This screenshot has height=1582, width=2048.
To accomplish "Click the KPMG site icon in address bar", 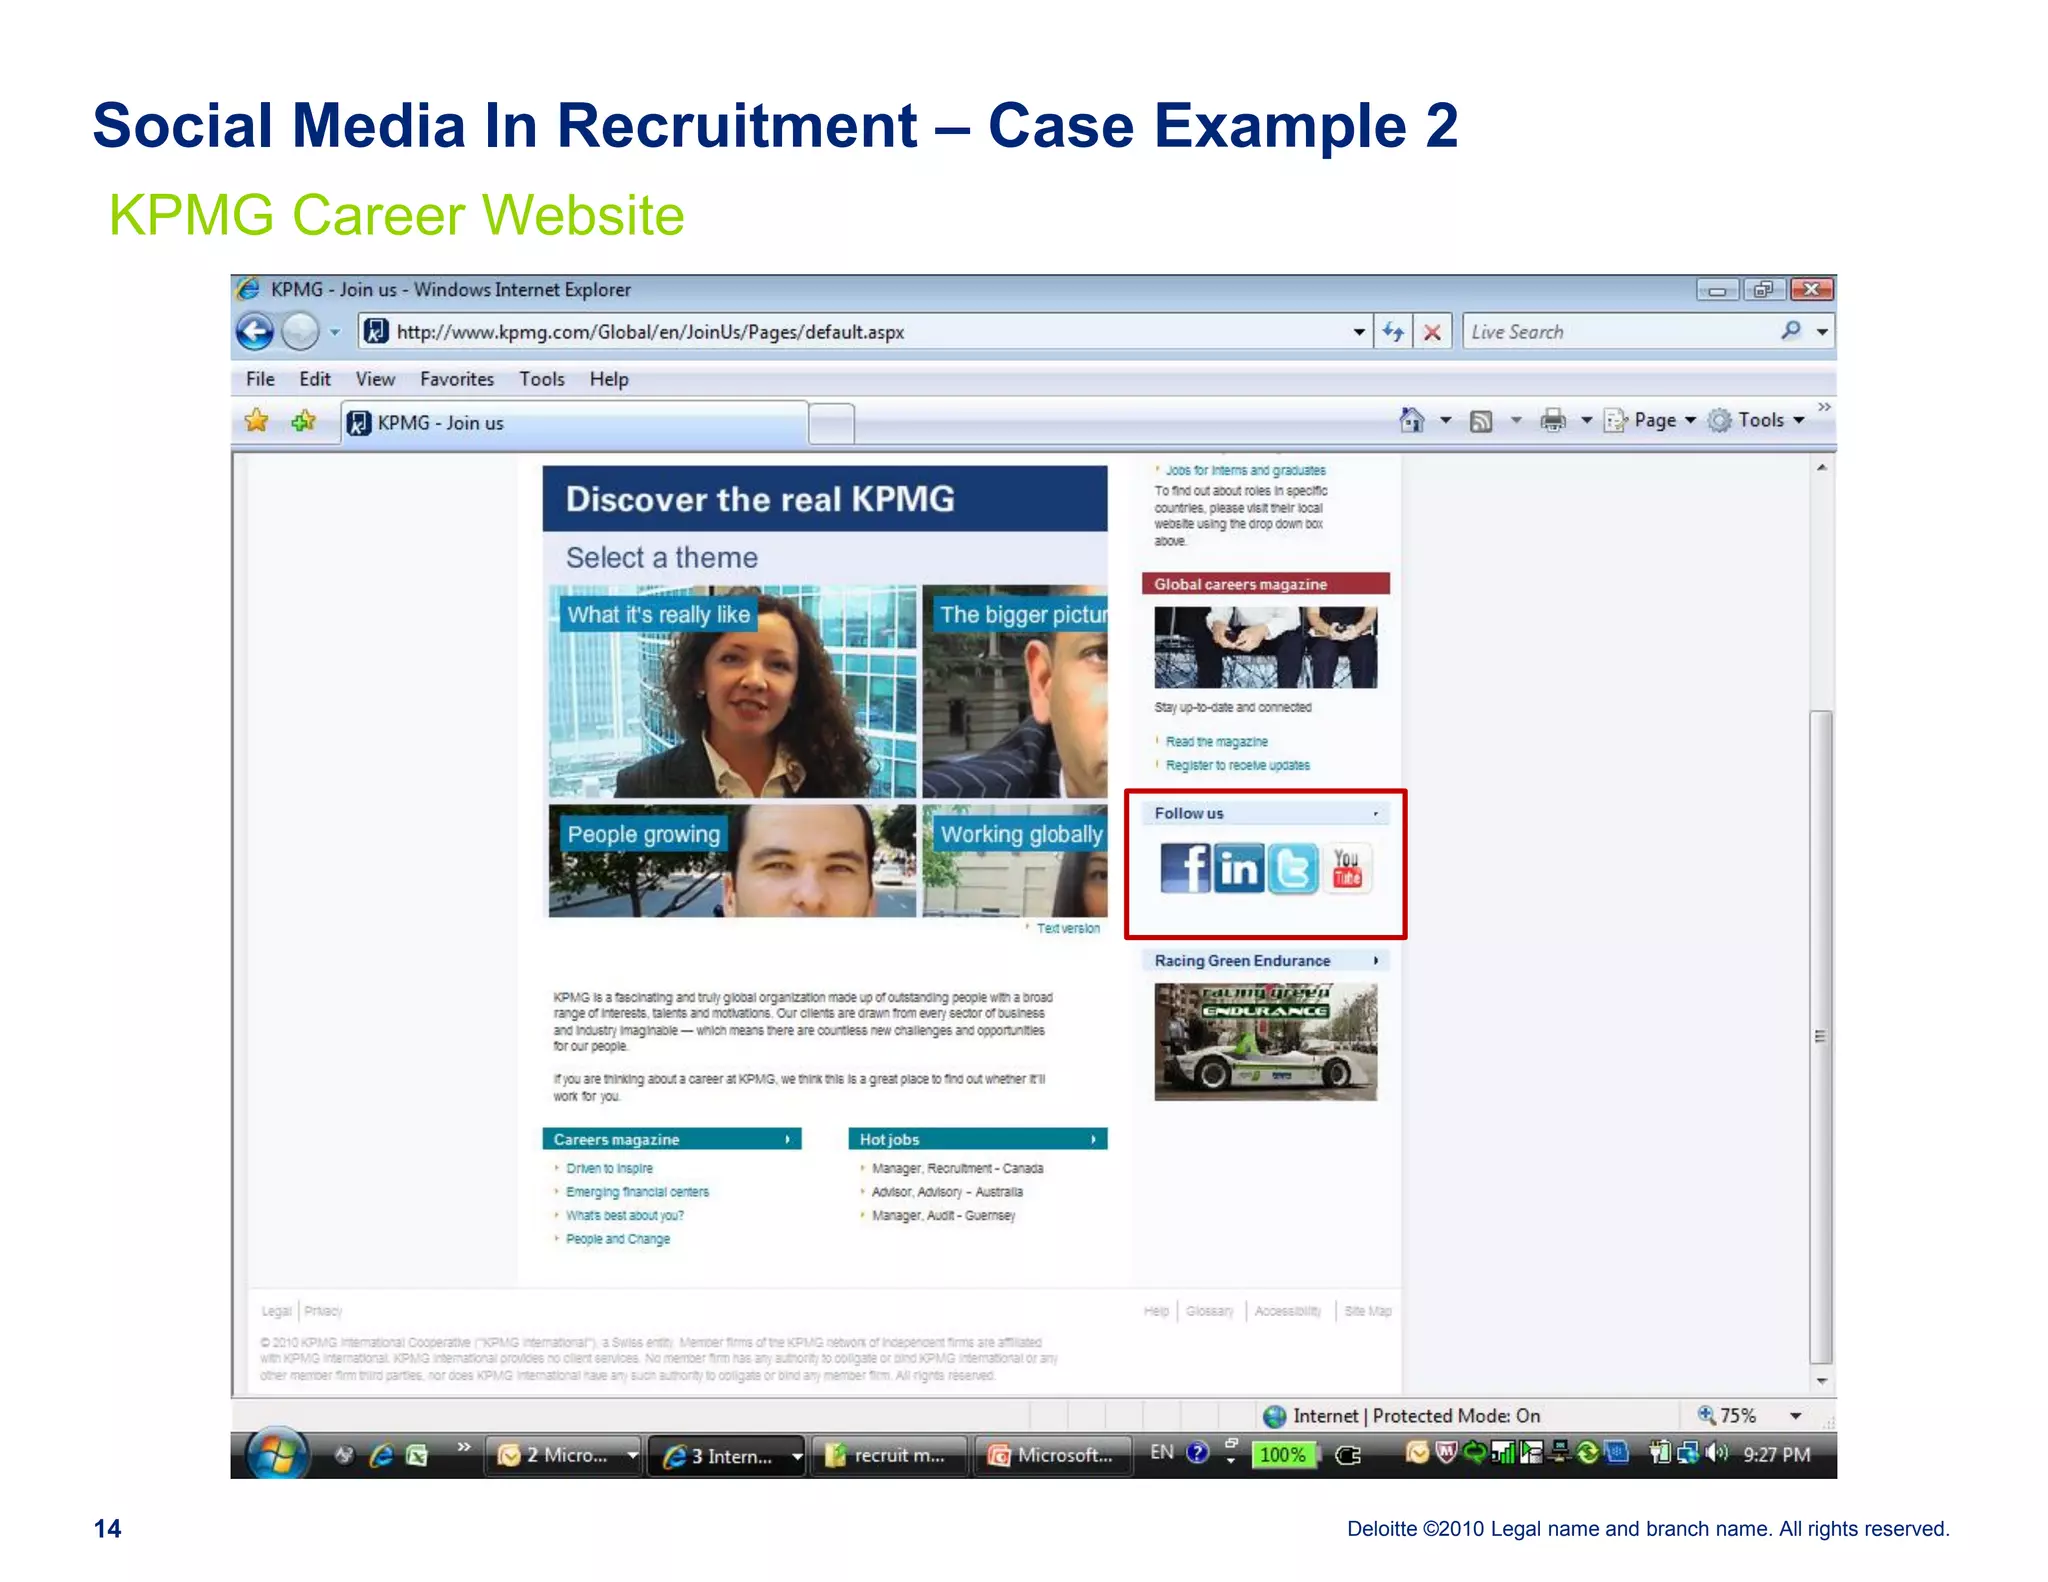I will click(376, 331).
